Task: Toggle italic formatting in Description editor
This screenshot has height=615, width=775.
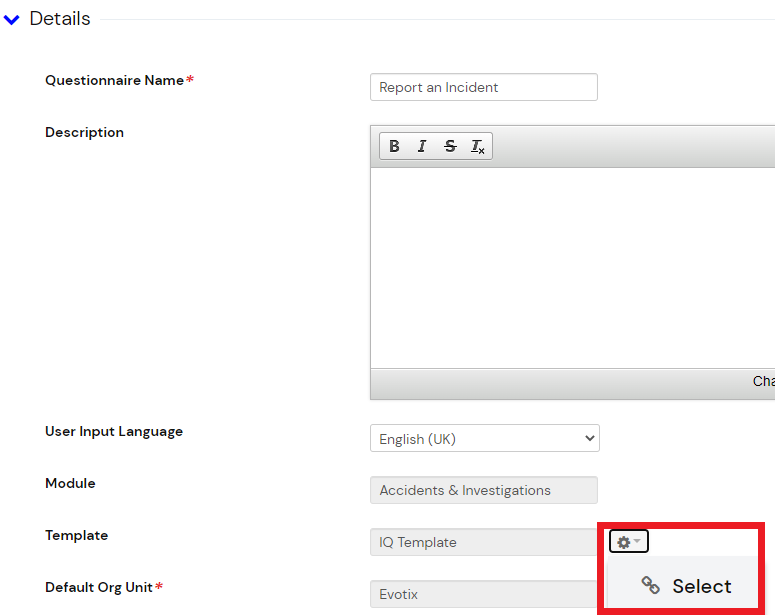Action: pyautogui.click(x=422, y=146)
